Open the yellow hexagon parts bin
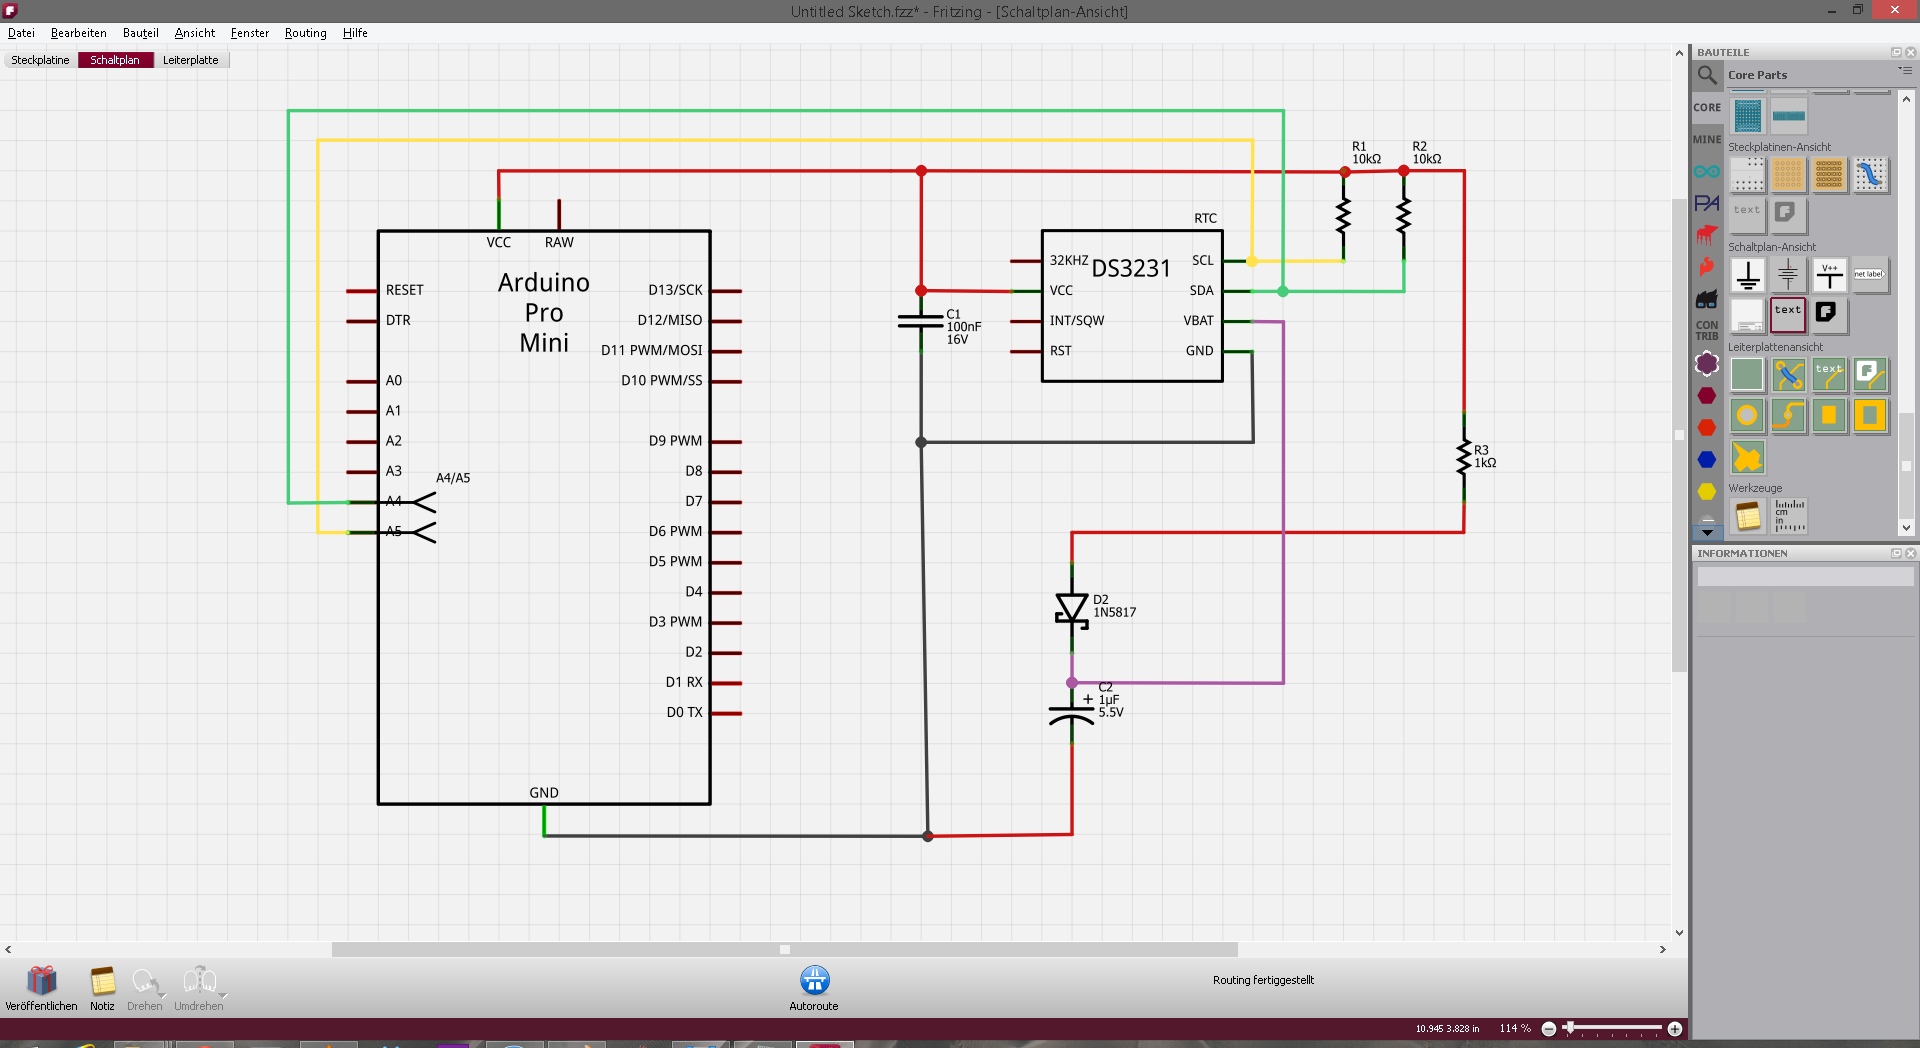The height and width of the screenshot is (1048, 1920). click(1707, 491)
